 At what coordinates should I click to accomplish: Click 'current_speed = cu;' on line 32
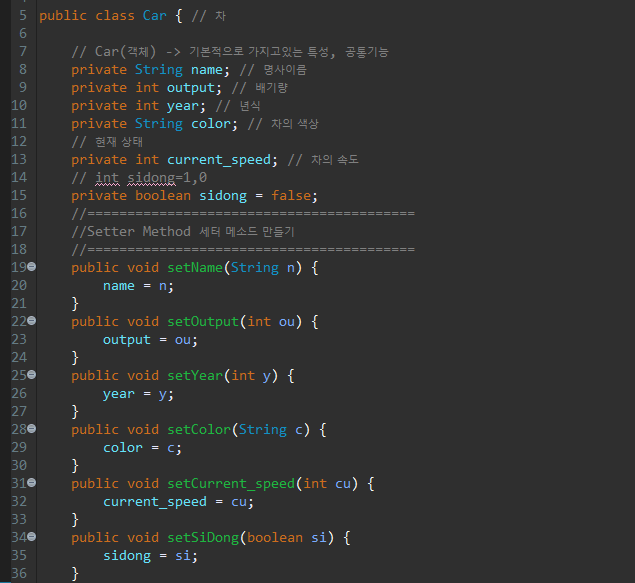(x=178, y=502)
